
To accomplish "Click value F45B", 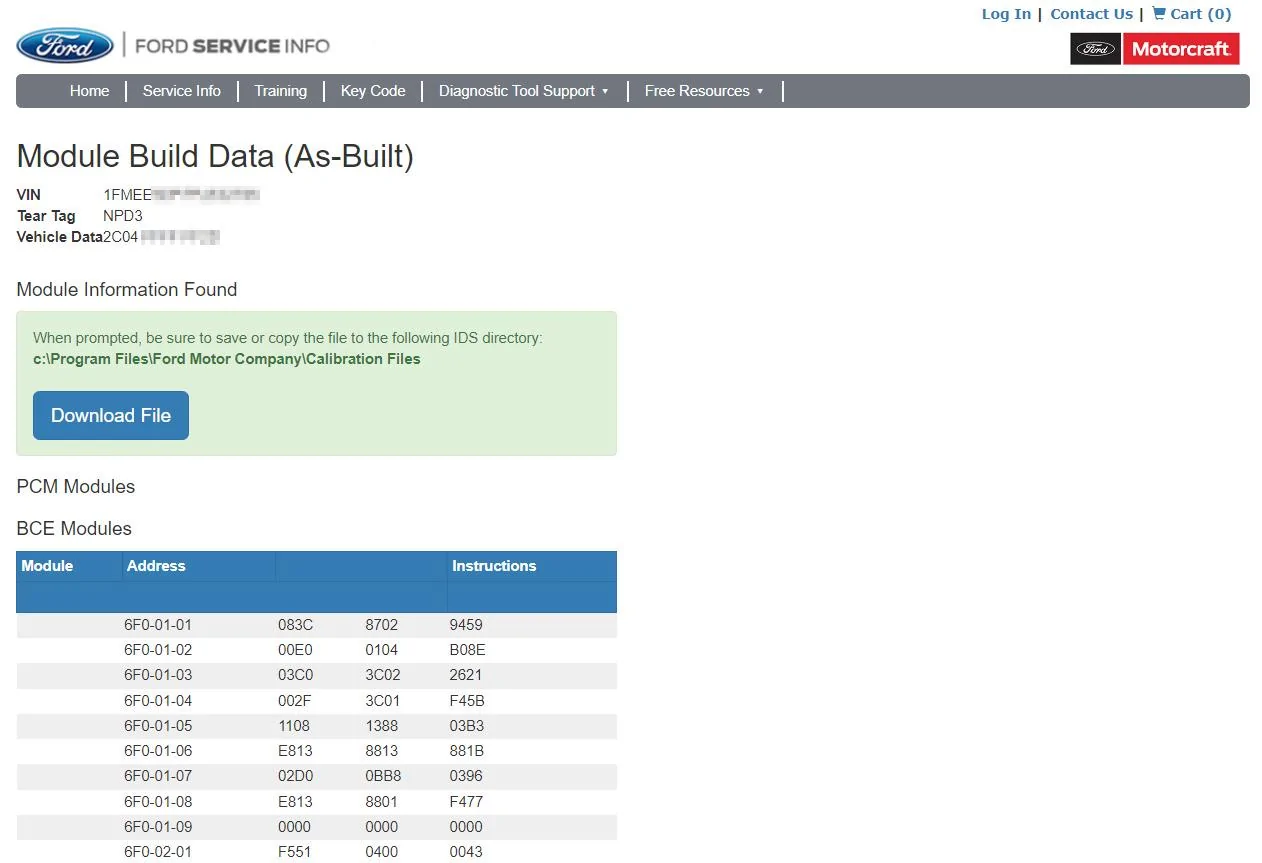I will [x=467, y=701].
